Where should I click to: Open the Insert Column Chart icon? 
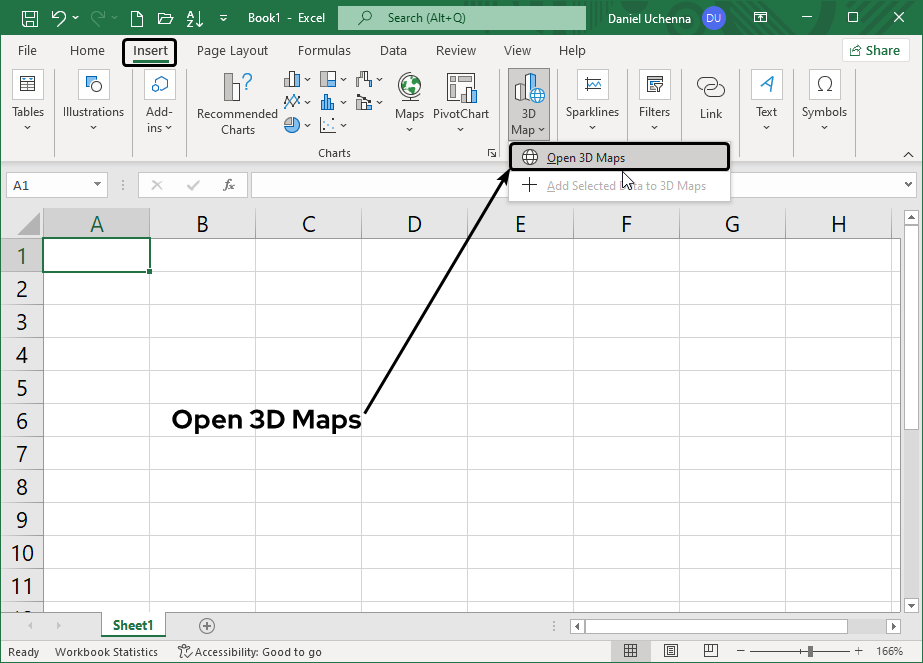click(293, 79)
